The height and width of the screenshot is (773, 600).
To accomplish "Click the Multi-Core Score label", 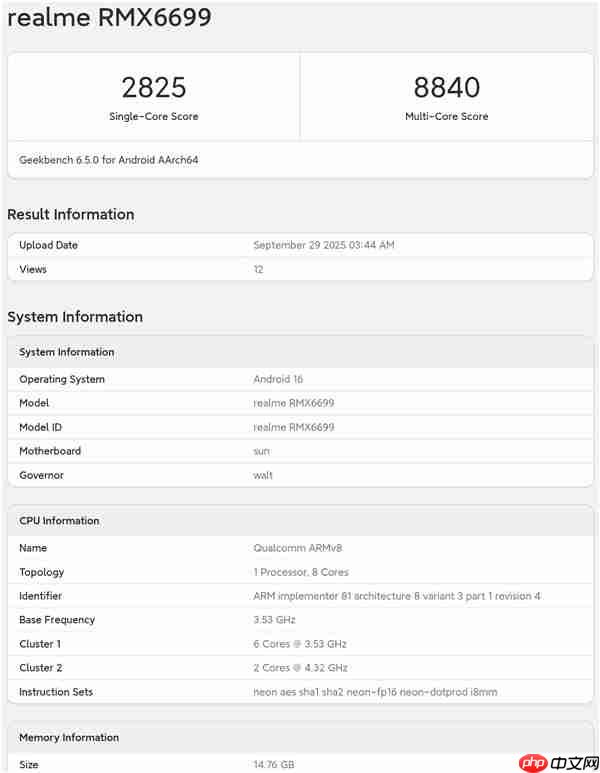I will click(446, 117).
